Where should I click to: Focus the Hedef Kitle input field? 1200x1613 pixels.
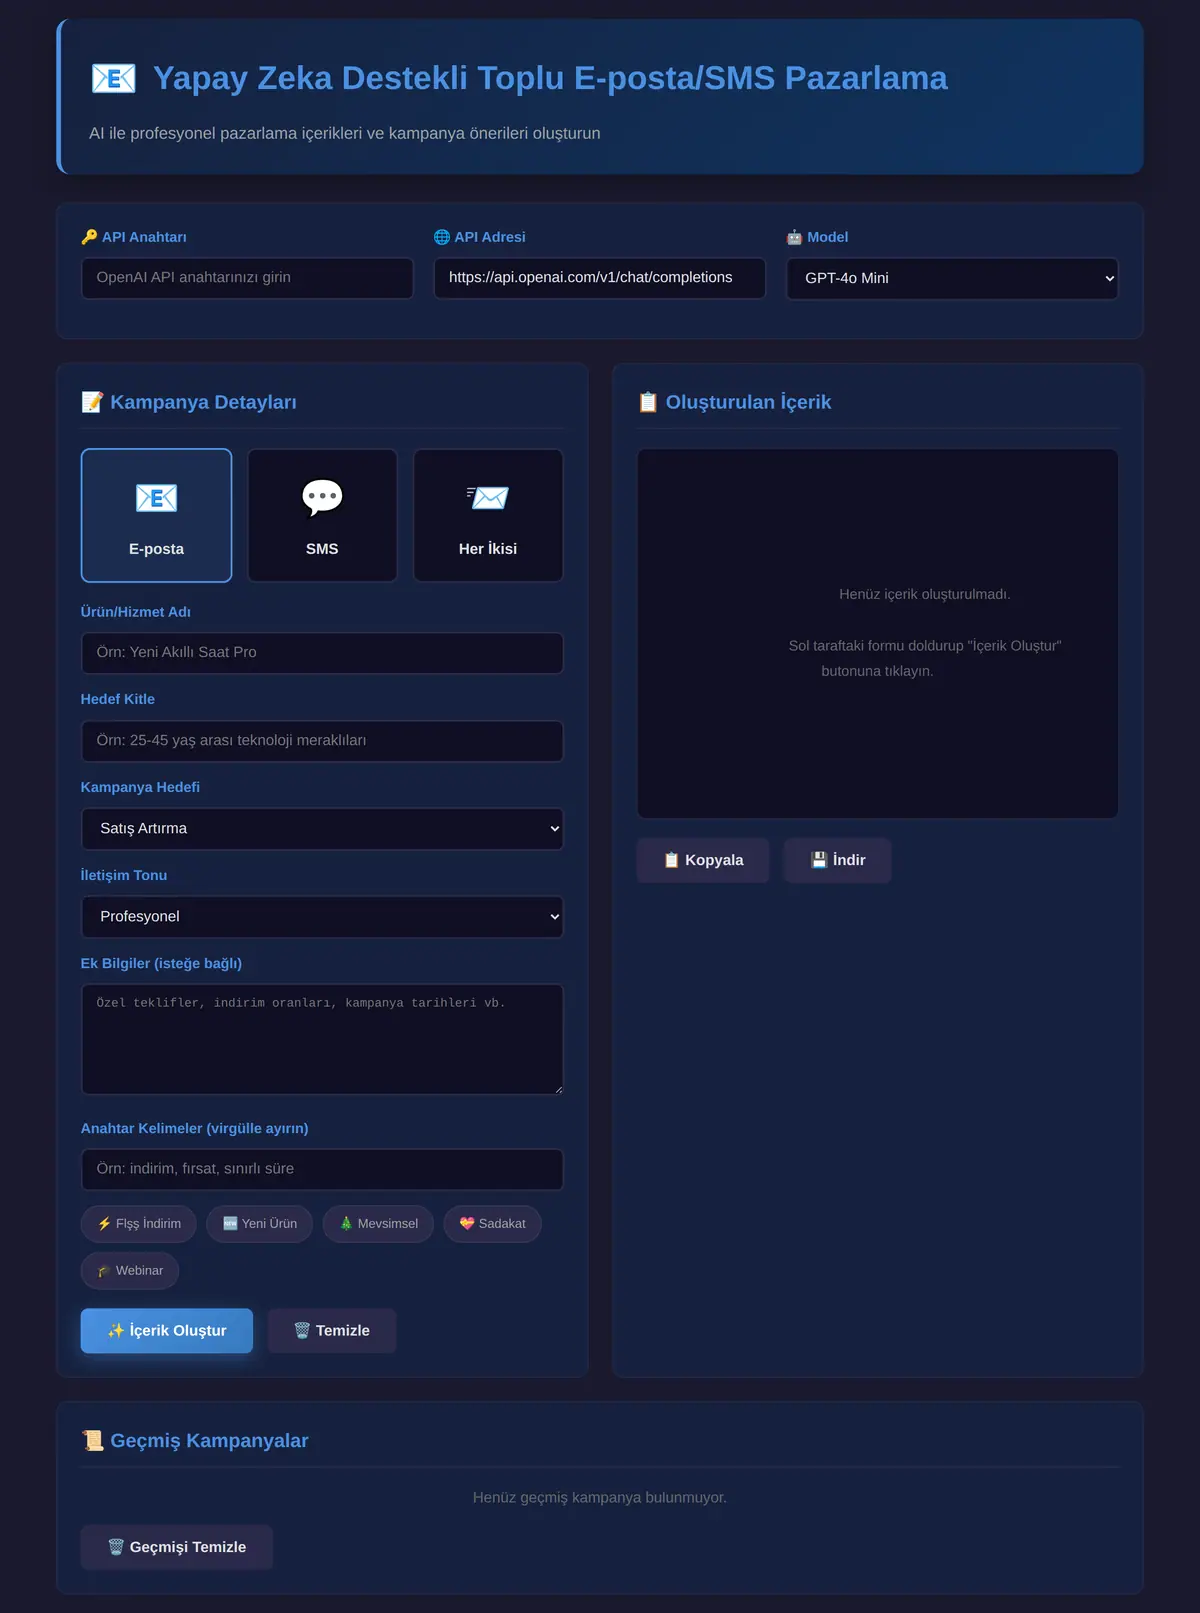pos(322,741)
